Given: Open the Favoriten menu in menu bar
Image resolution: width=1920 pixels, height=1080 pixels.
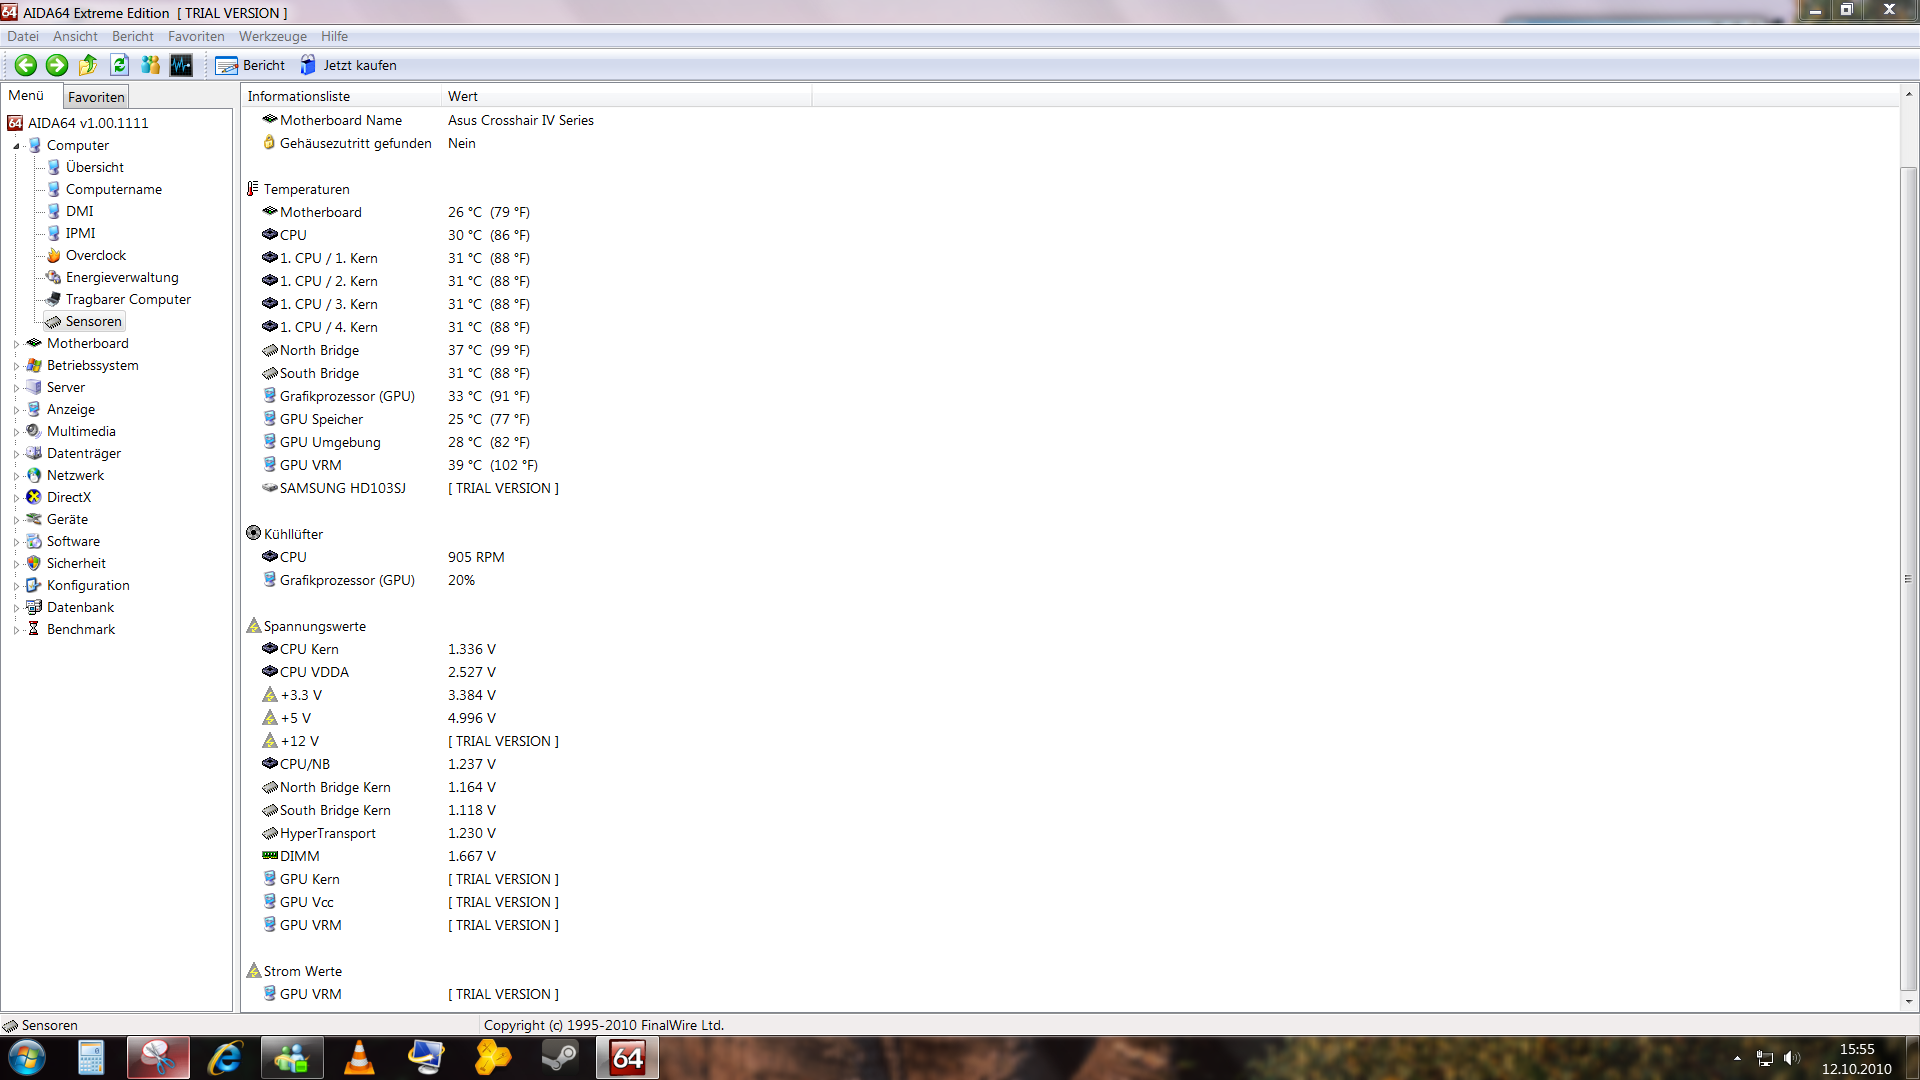Looking at the screenshot, I should pyautogui.click(x=196, y=36).
